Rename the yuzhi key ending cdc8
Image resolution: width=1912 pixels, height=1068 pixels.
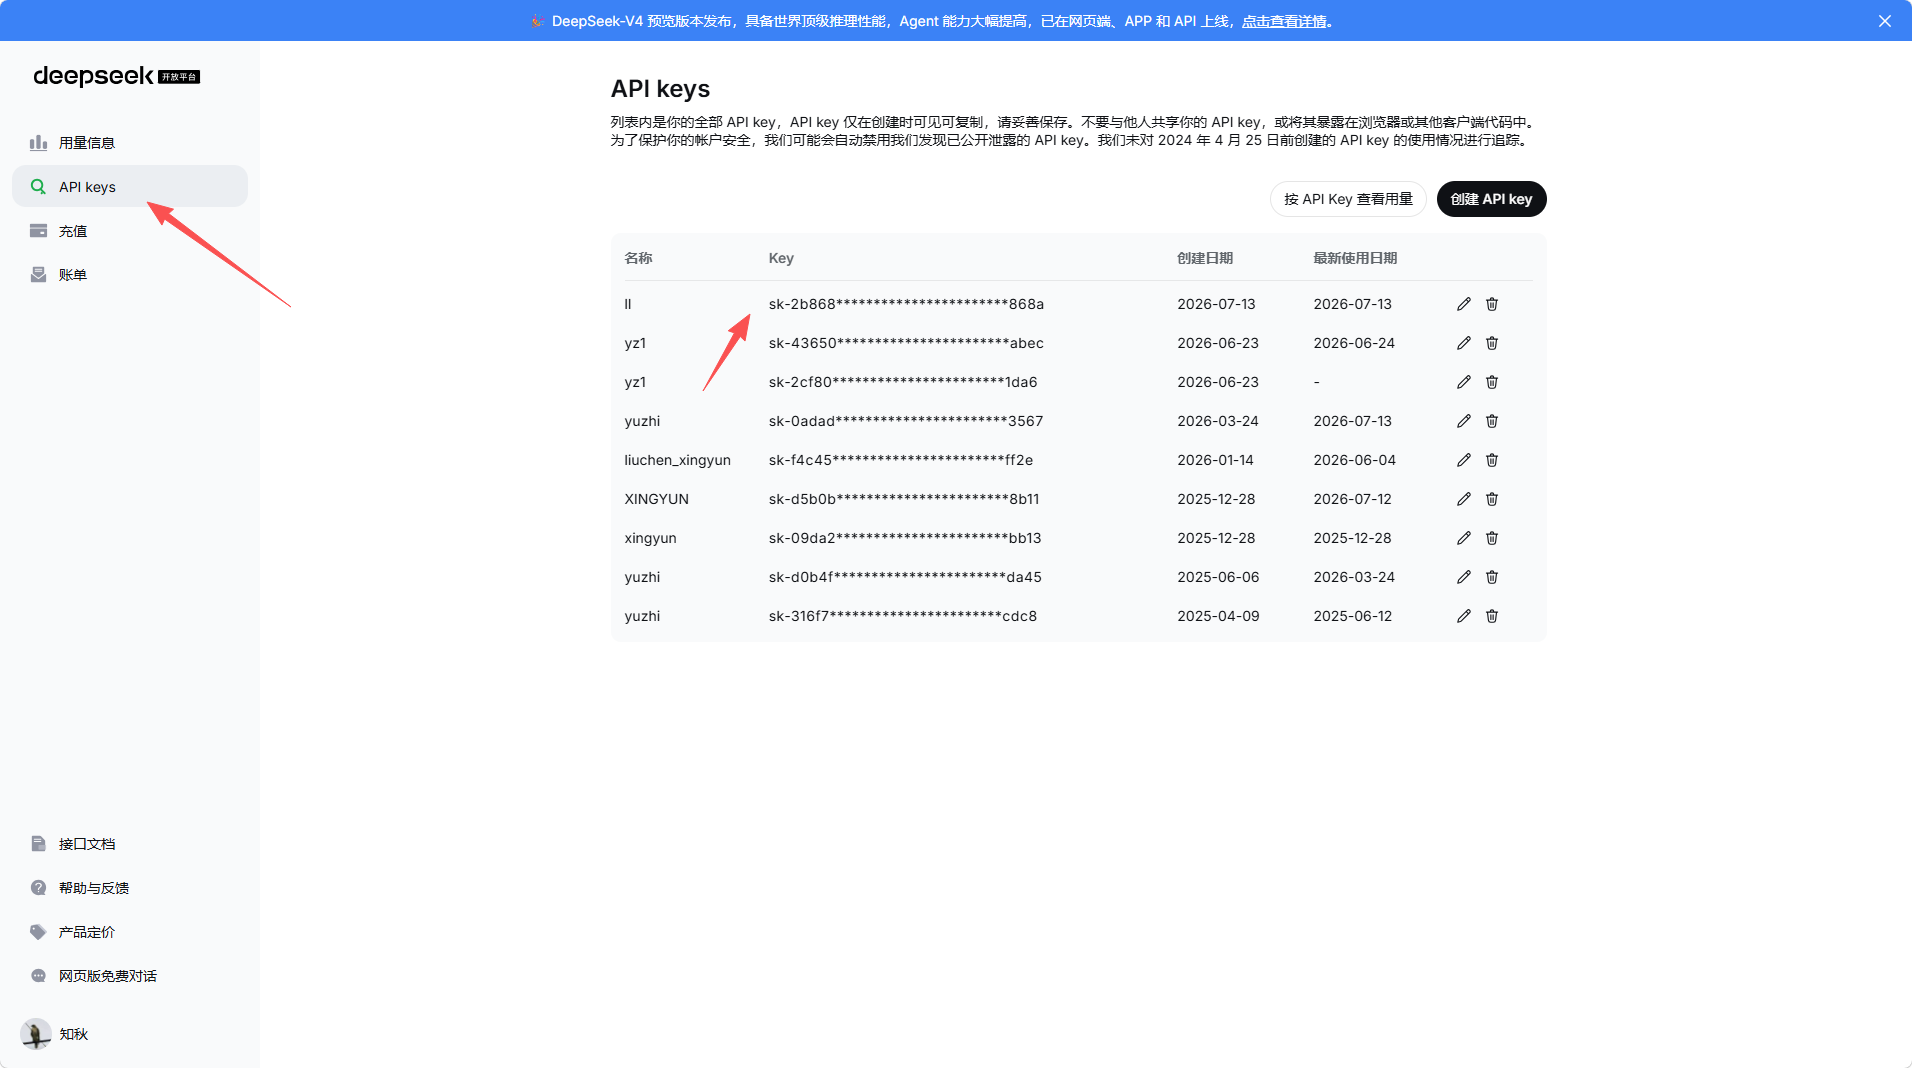pos(1464,616)
